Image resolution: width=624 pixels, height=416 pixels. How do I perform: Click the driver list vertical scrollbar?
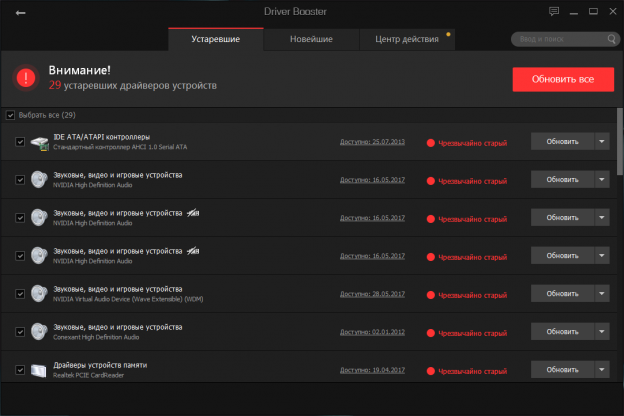point(620,141)
